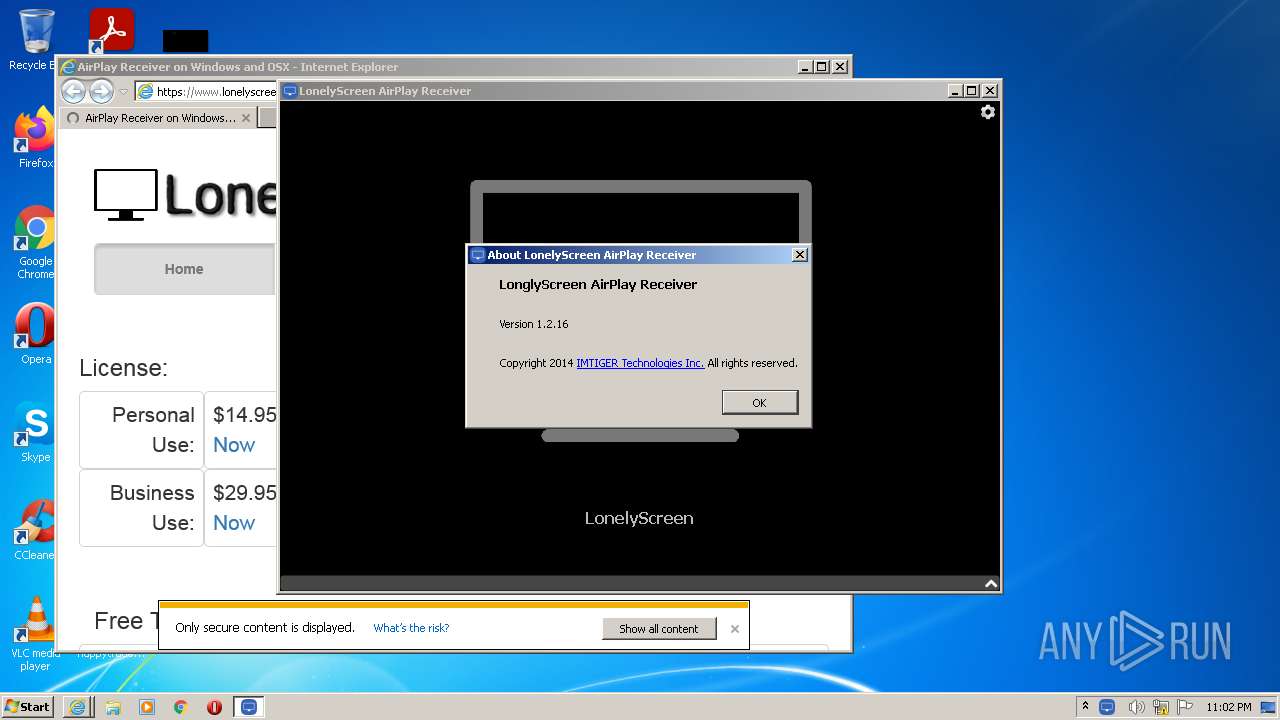
Task: Go forward in Internet Explorer
Action: point(101,91)
